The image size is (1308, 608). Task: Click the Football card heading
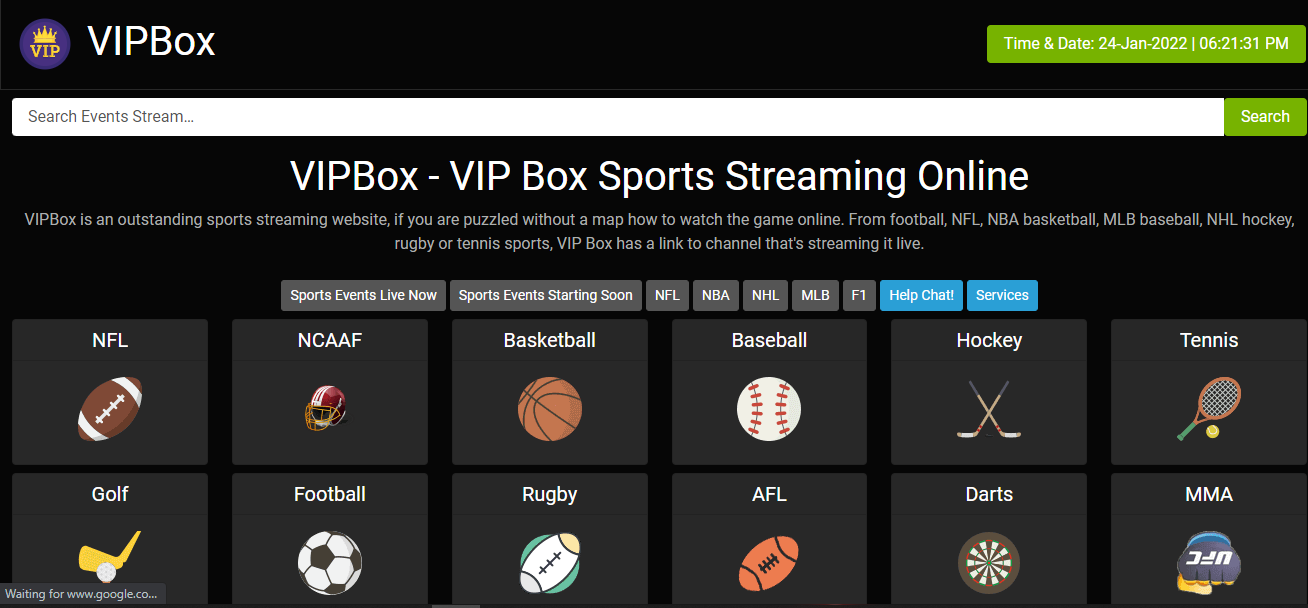pyautogui.click(x=330, y=494)
